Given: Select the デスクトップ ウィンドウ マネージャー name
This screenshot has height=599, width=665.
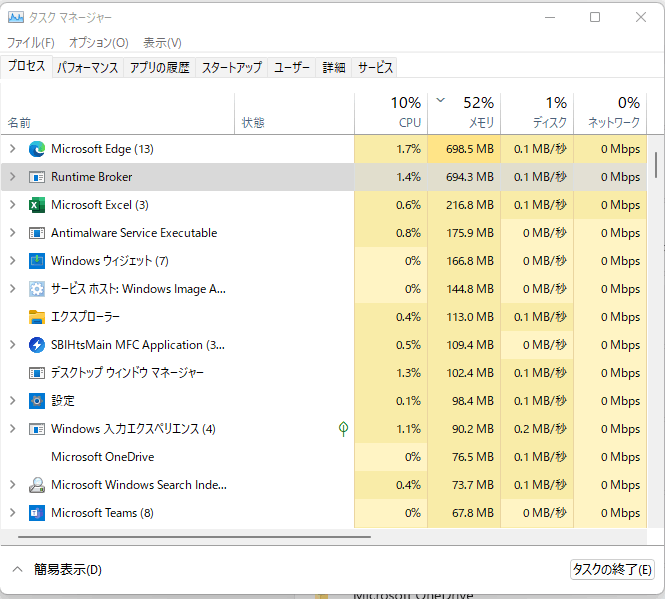Looking at the screenshot, I should (127, 373).
